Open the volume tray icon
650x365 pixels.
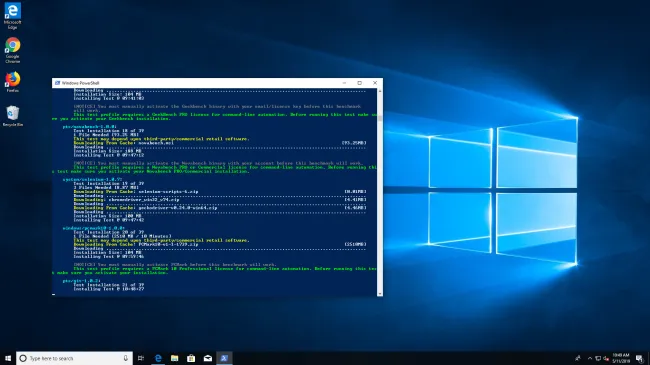(x=606, y=358)
